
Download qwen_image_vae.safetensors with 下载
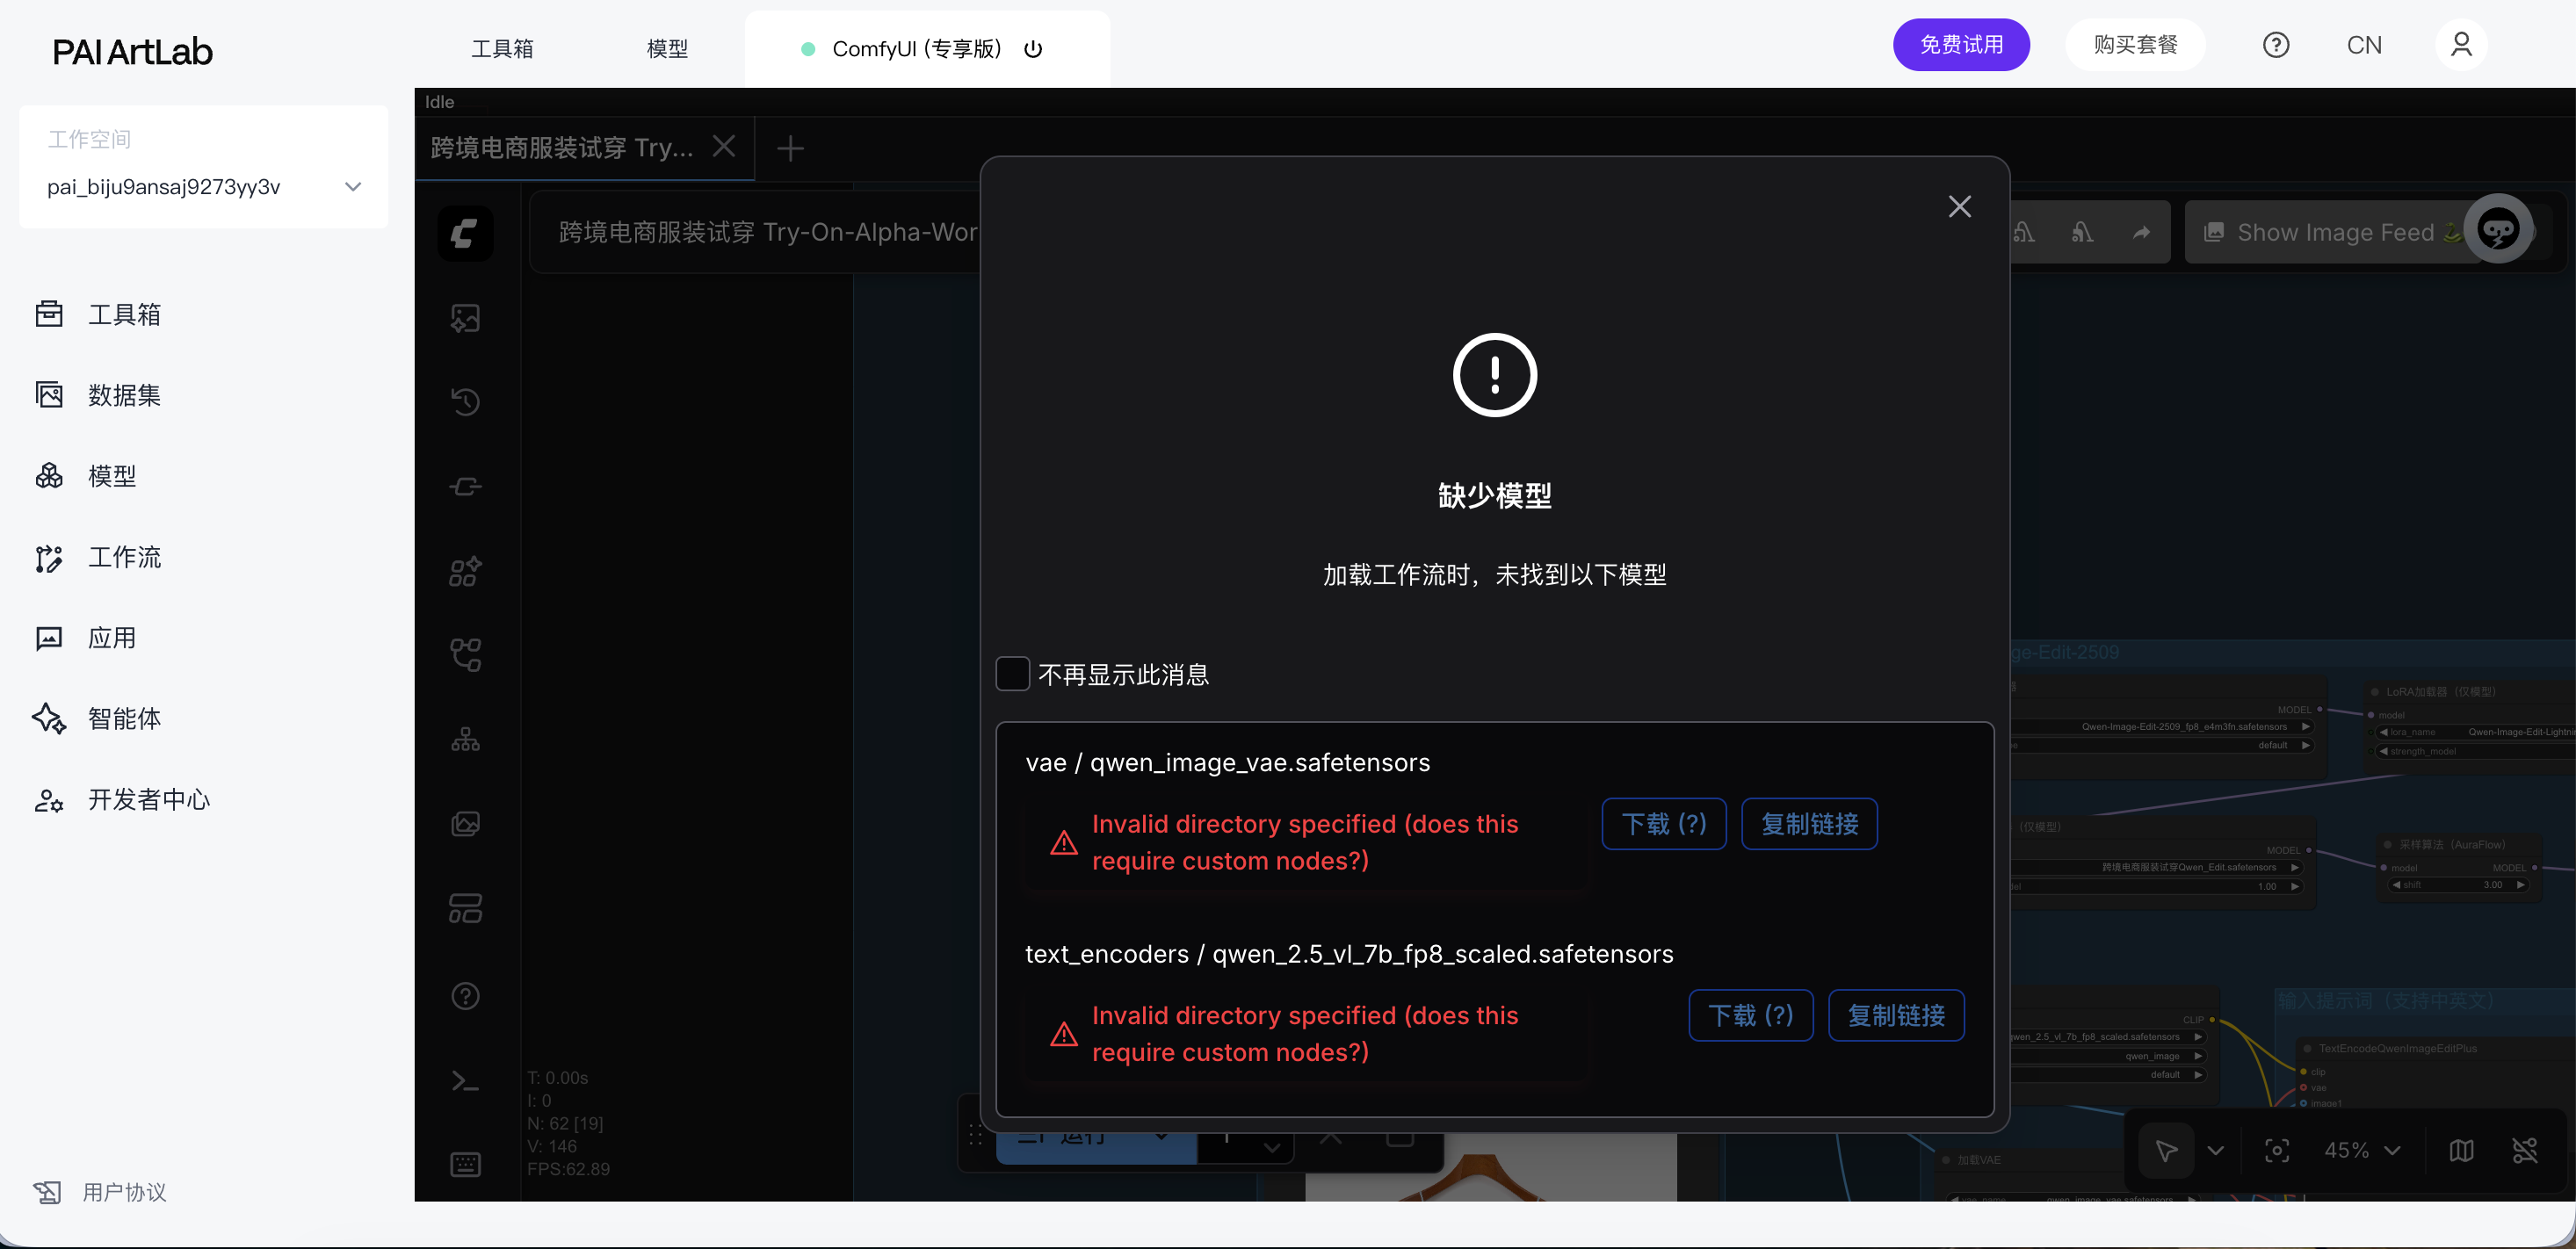coord(1663,824)
